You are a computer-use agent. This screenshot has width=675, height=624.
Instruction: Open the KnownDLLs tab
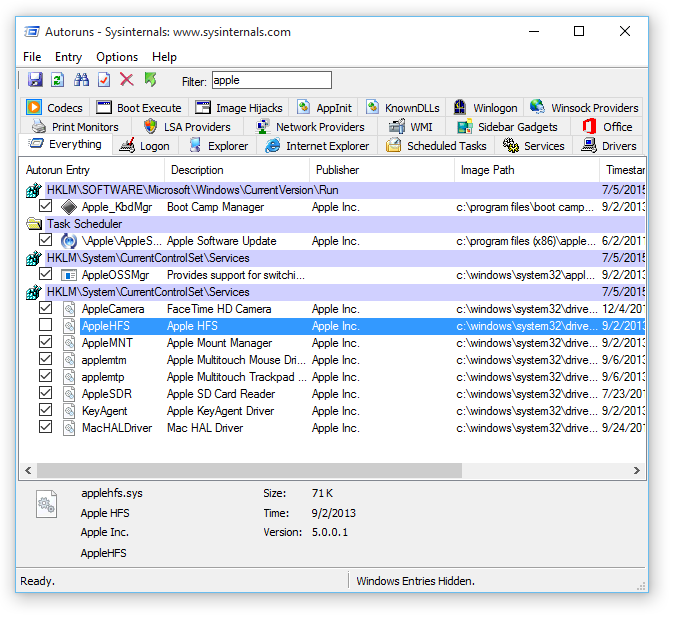coord(403,108)
